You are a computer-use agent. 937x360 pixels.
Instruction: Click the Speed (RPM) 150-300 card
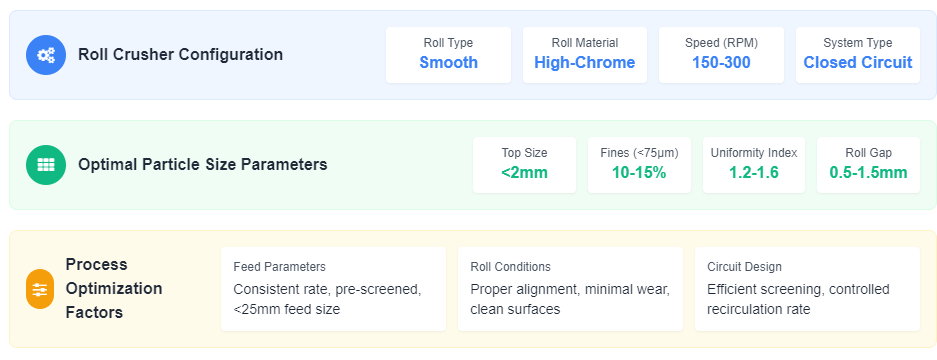tap(721, 55)
